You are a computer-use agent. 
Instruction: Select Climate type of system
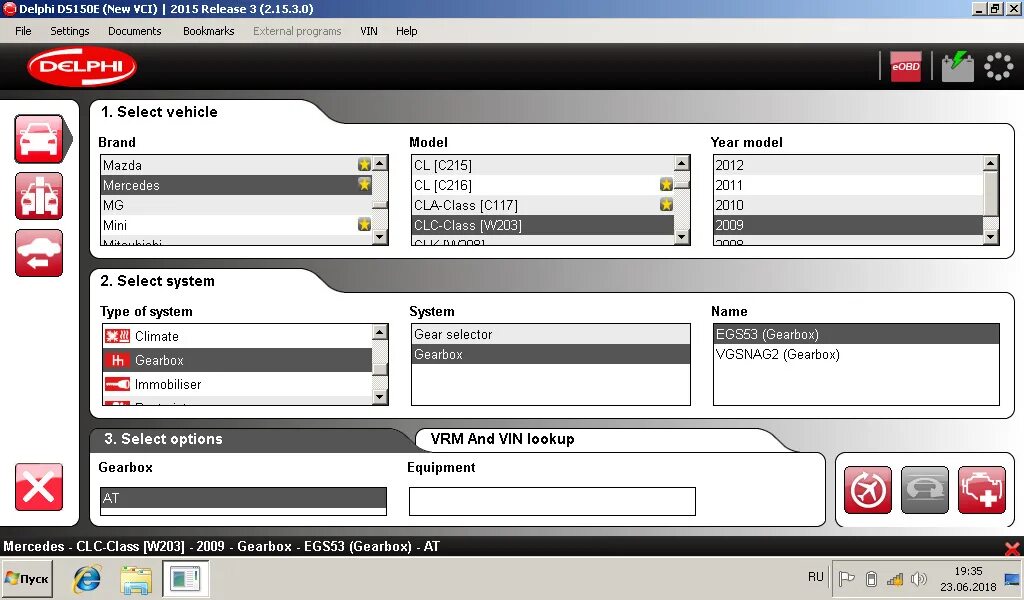238,336
